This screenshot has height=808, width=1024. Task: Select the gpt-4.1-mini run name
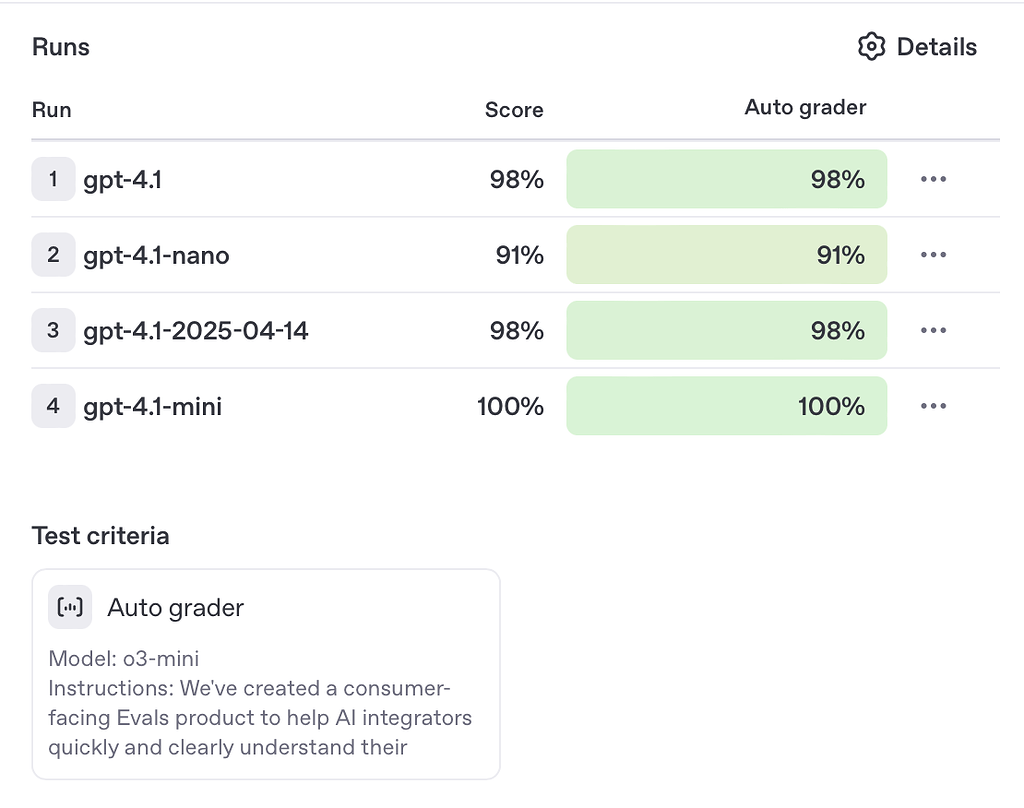pyautogui.click(x=152, y=407)
